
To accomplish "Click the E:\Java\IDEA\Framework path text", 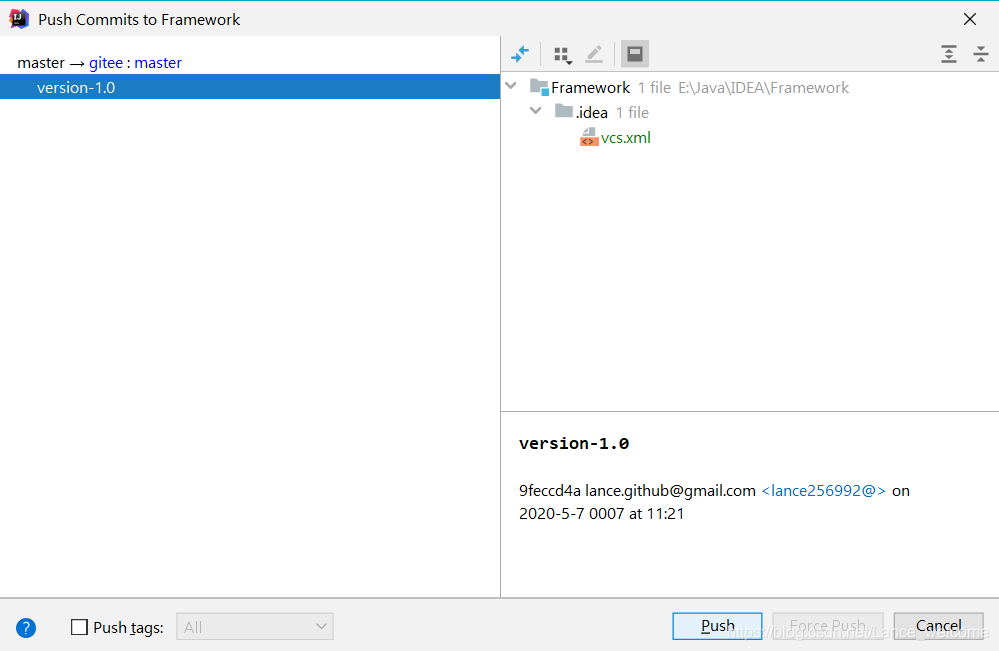I will (763, 87).
